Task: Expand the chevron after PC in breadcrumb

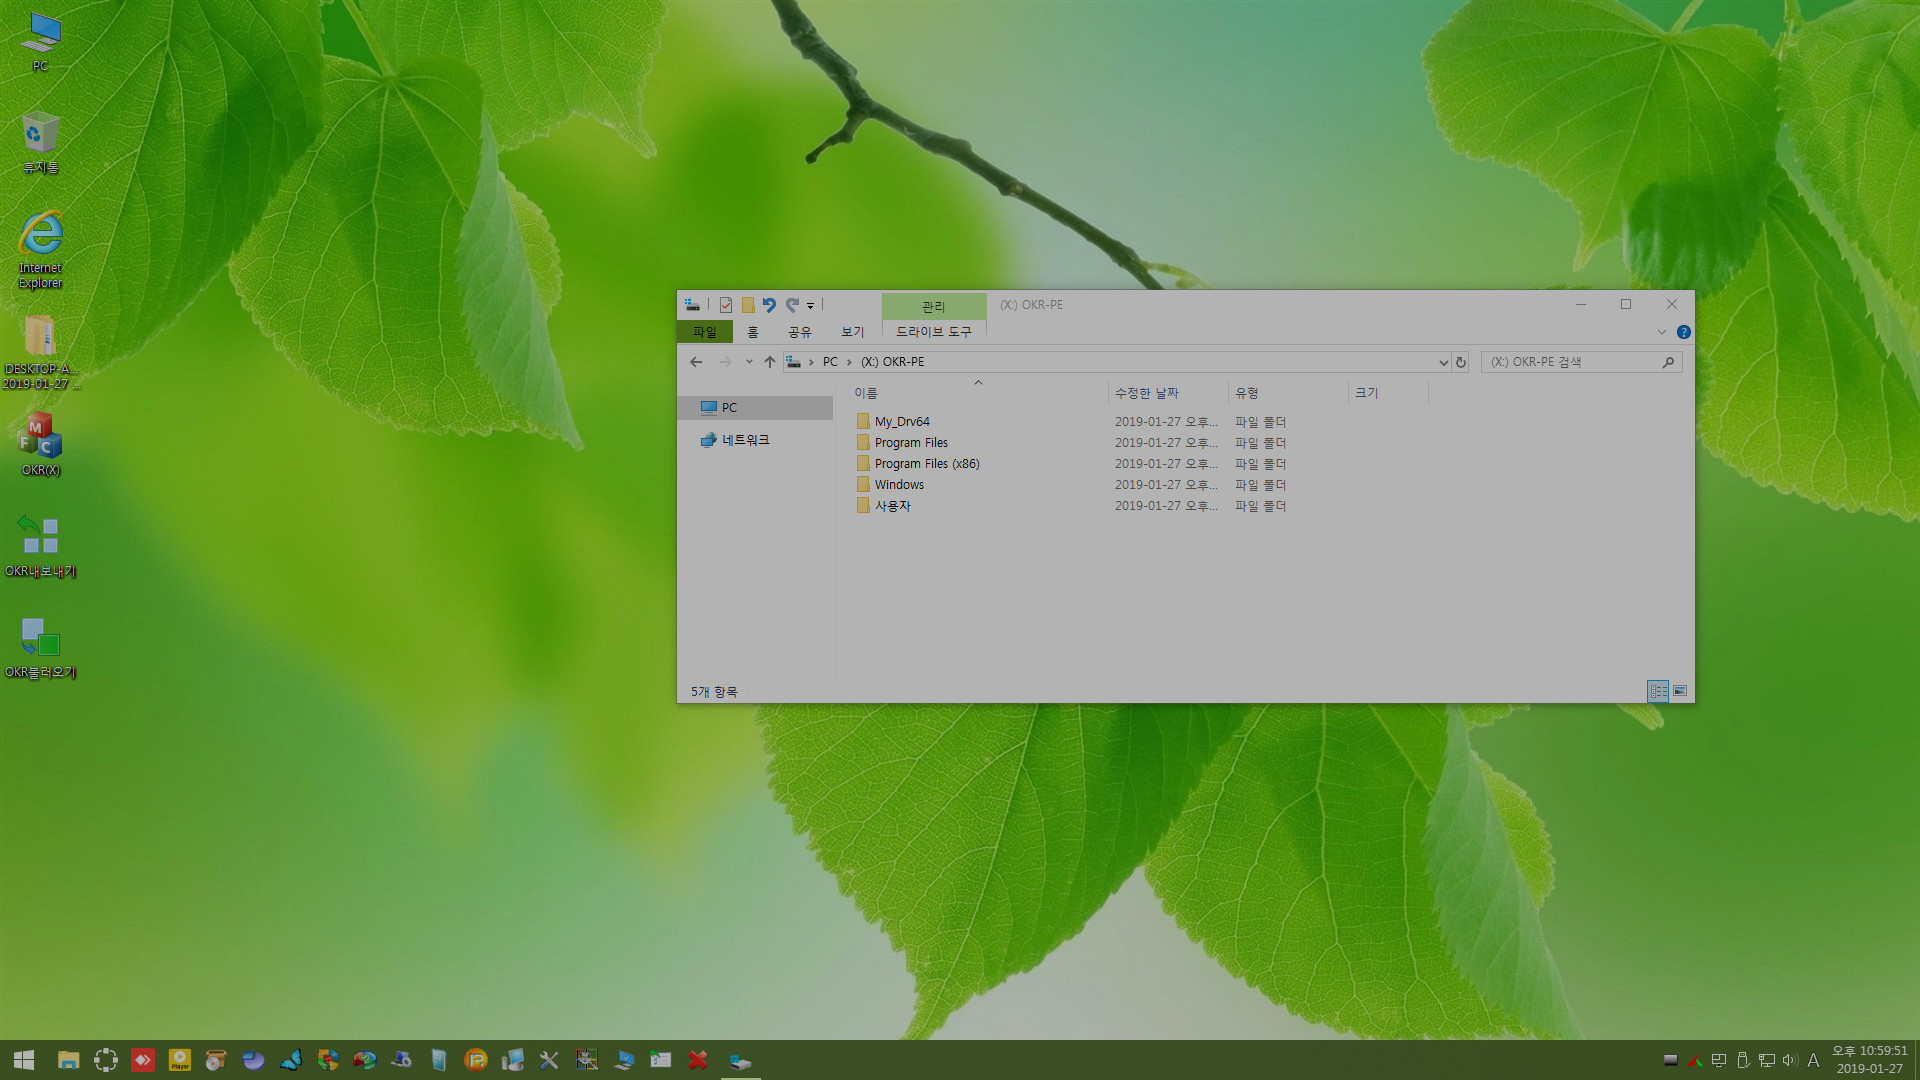Action: pyautogui.click(x=849, y=362)
